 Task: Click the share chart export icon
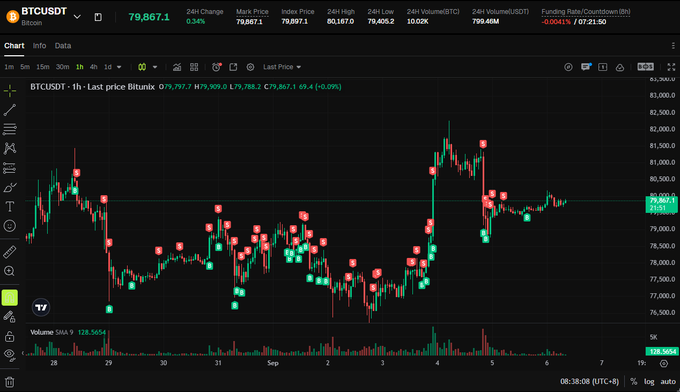coord(233,67)
